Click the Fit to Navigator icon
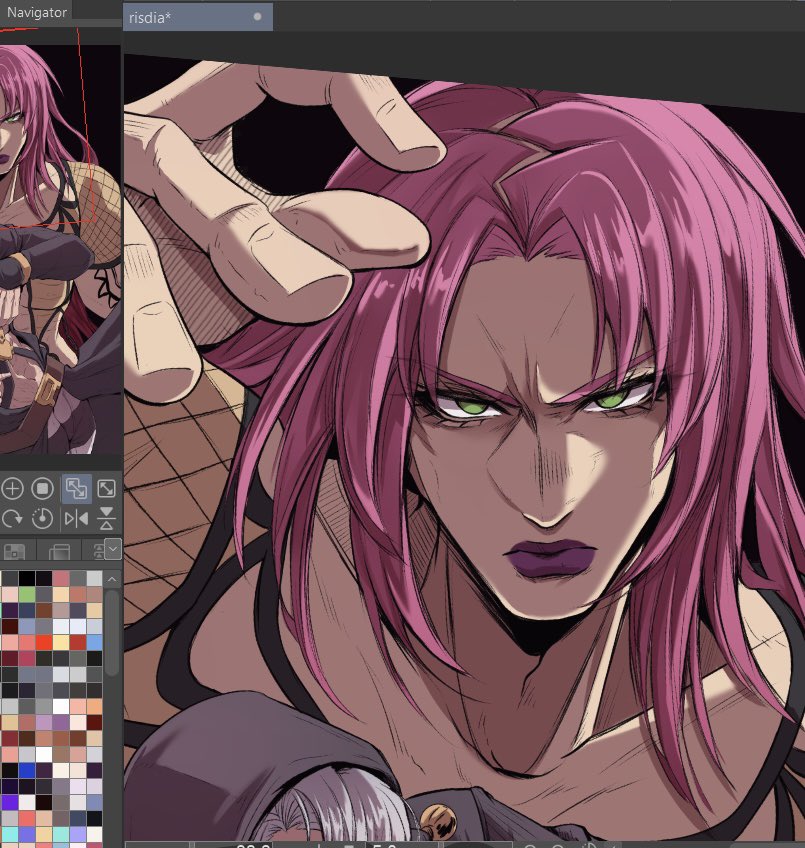Viewport: 805px width, 848px height. (106, 487)
